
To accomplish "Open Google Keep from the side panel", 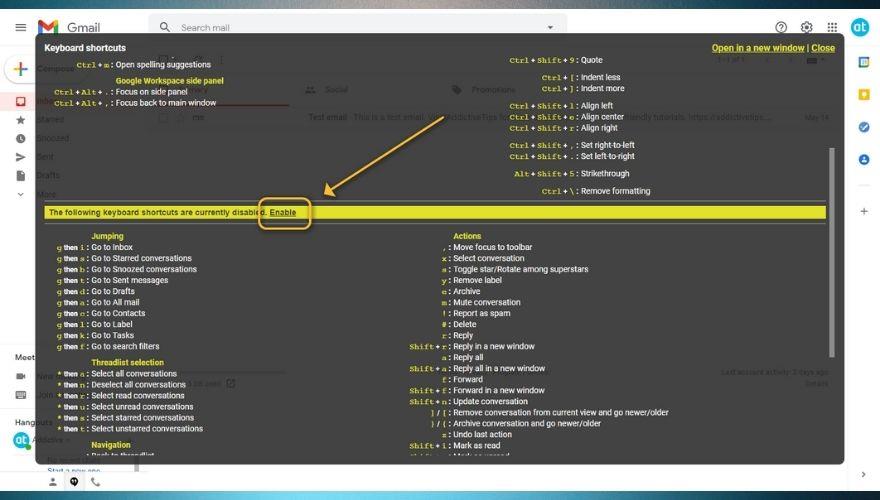I will click(x=863, y=95).
